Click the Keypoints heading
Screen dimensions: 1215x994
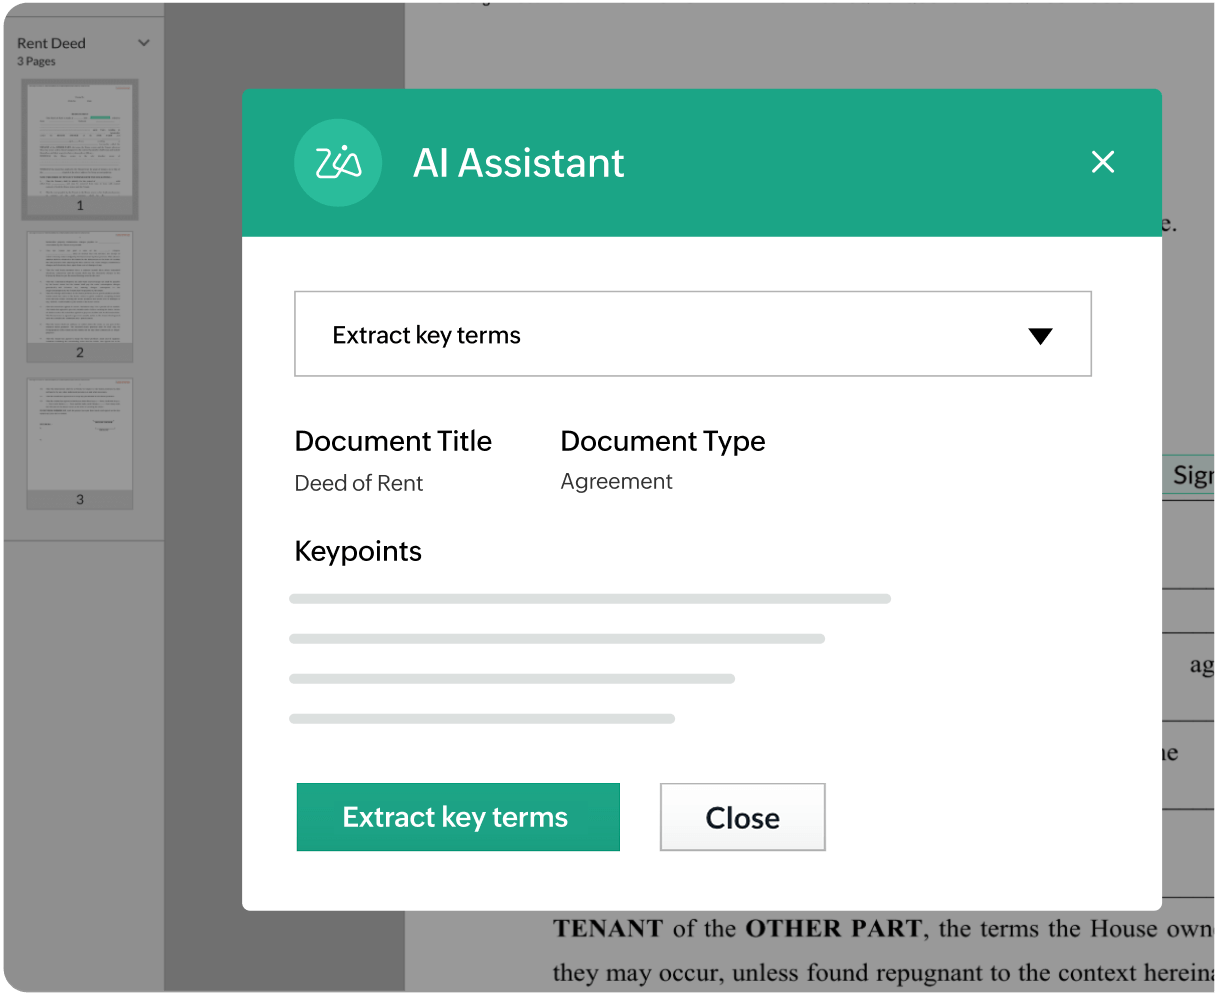358,552
